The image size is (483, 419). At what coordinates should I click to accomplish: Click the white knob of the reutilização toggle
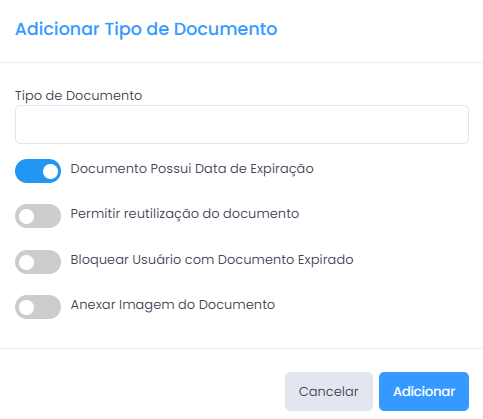coord(26,216)
